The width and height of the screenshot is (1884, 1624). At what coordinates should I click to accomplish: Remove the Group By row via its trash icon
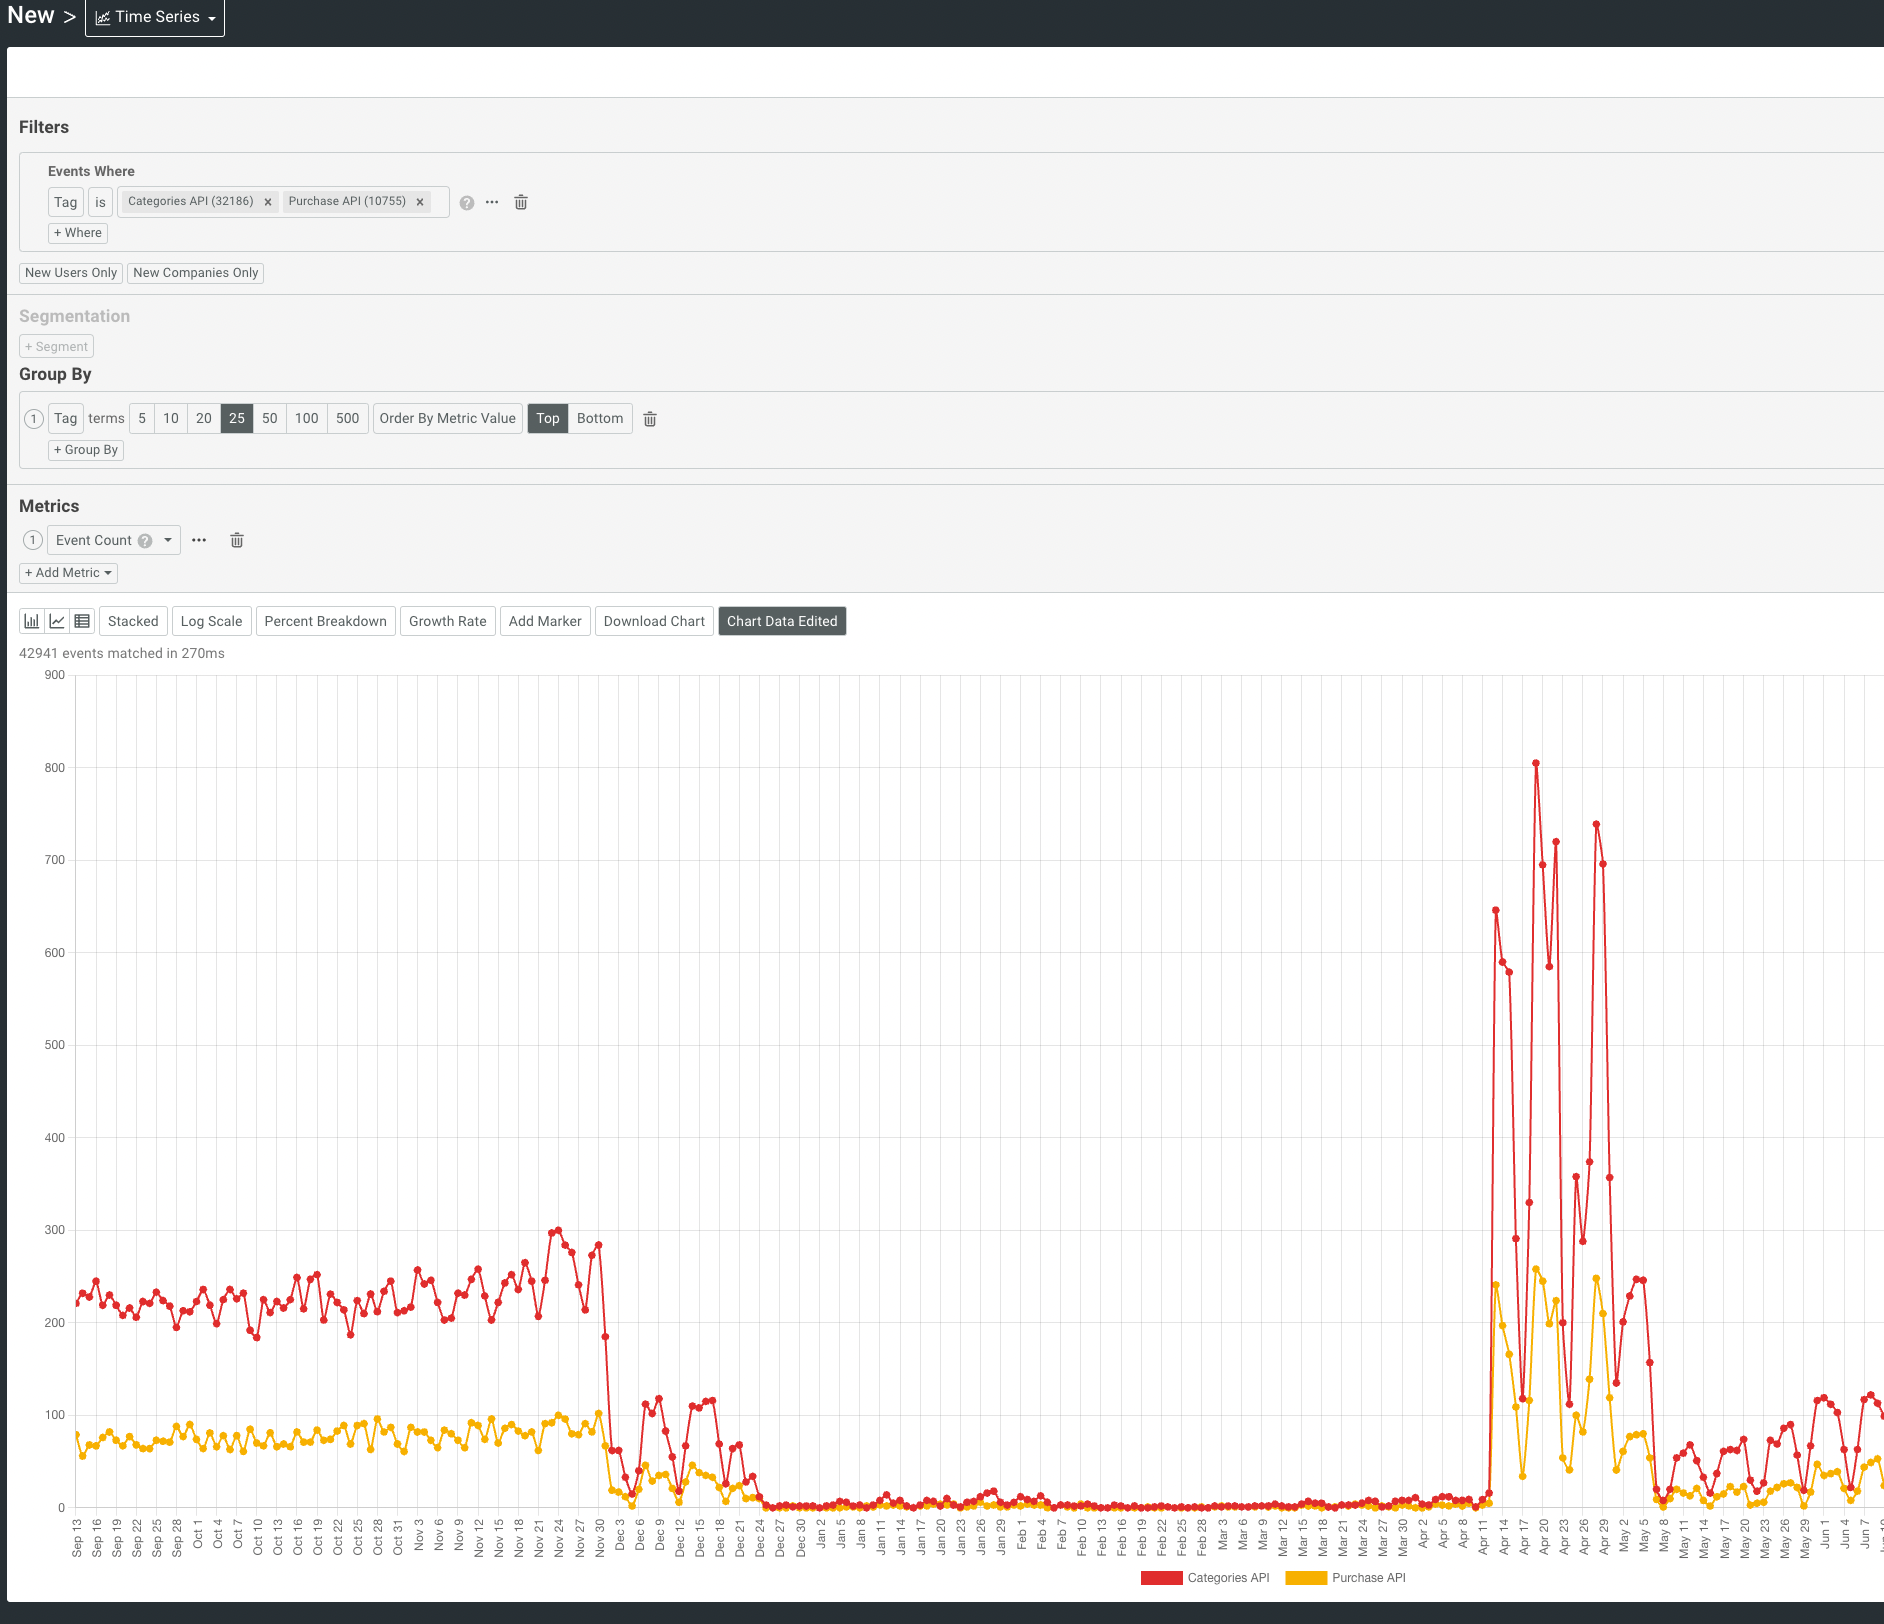(x=650, y=419)
